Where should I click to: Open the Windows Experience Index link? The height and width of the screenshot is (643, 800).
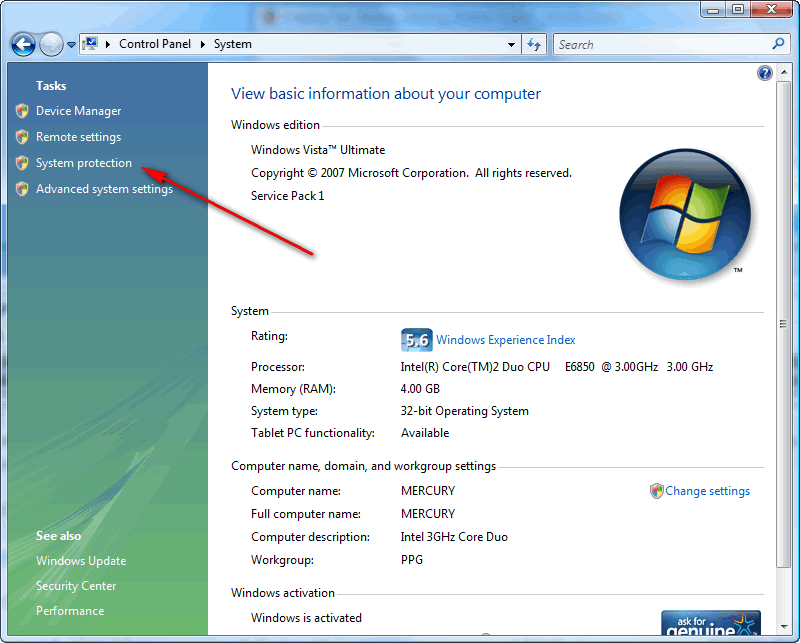click(x=506, y=340)
